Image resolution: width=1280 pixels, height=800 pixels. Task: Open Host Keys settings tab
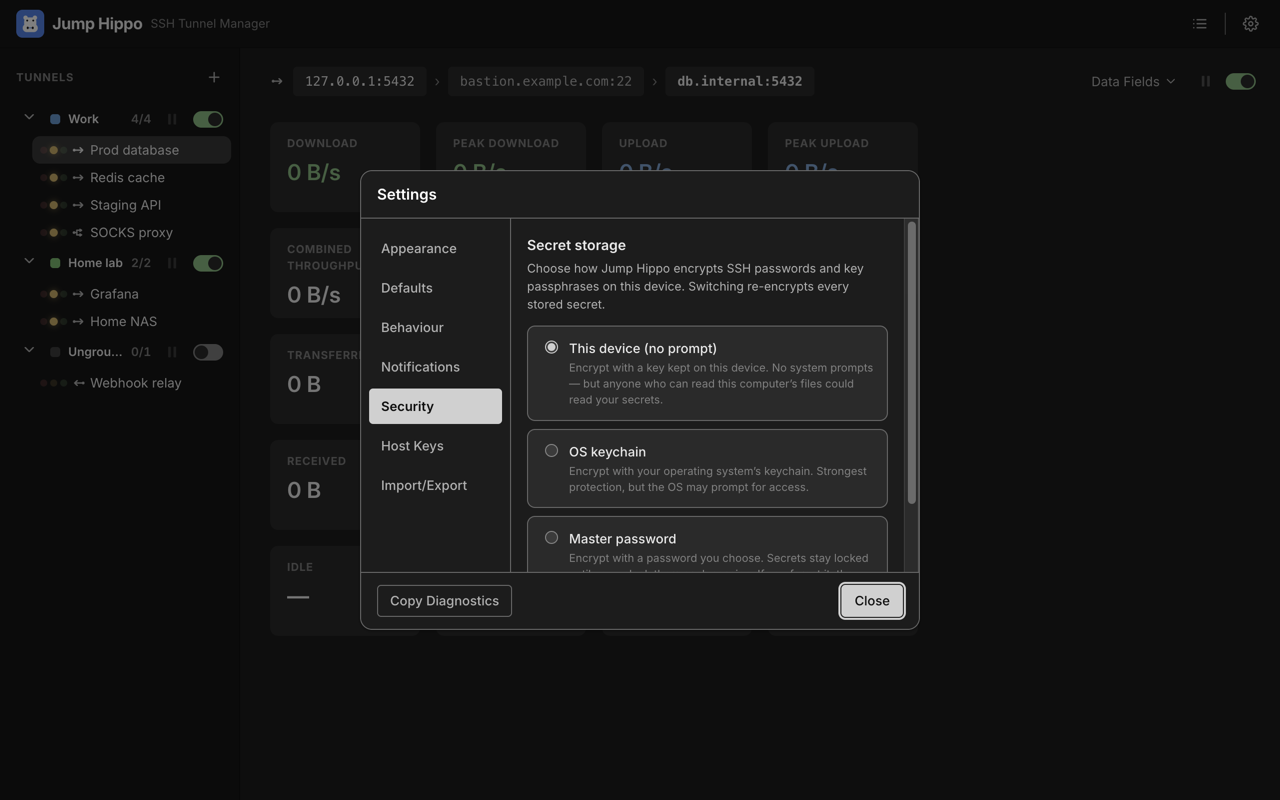(x=435, y=446)
